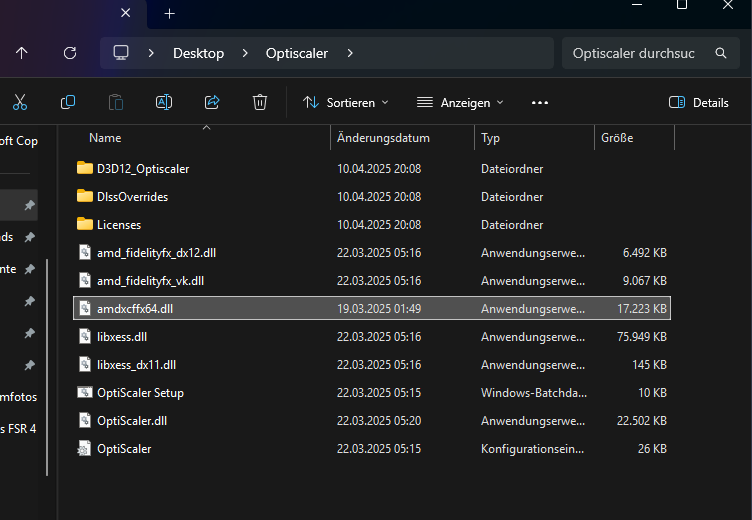The width and height of the screenshot is (752, 520).
Task: Click the Licenses folder icon
Action: [84, 224]
